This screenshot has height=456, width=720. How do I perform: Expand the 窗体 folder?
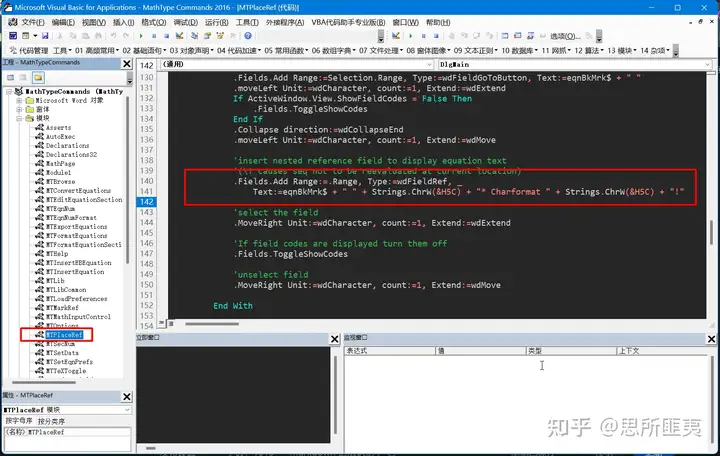(x=19, y=109)
